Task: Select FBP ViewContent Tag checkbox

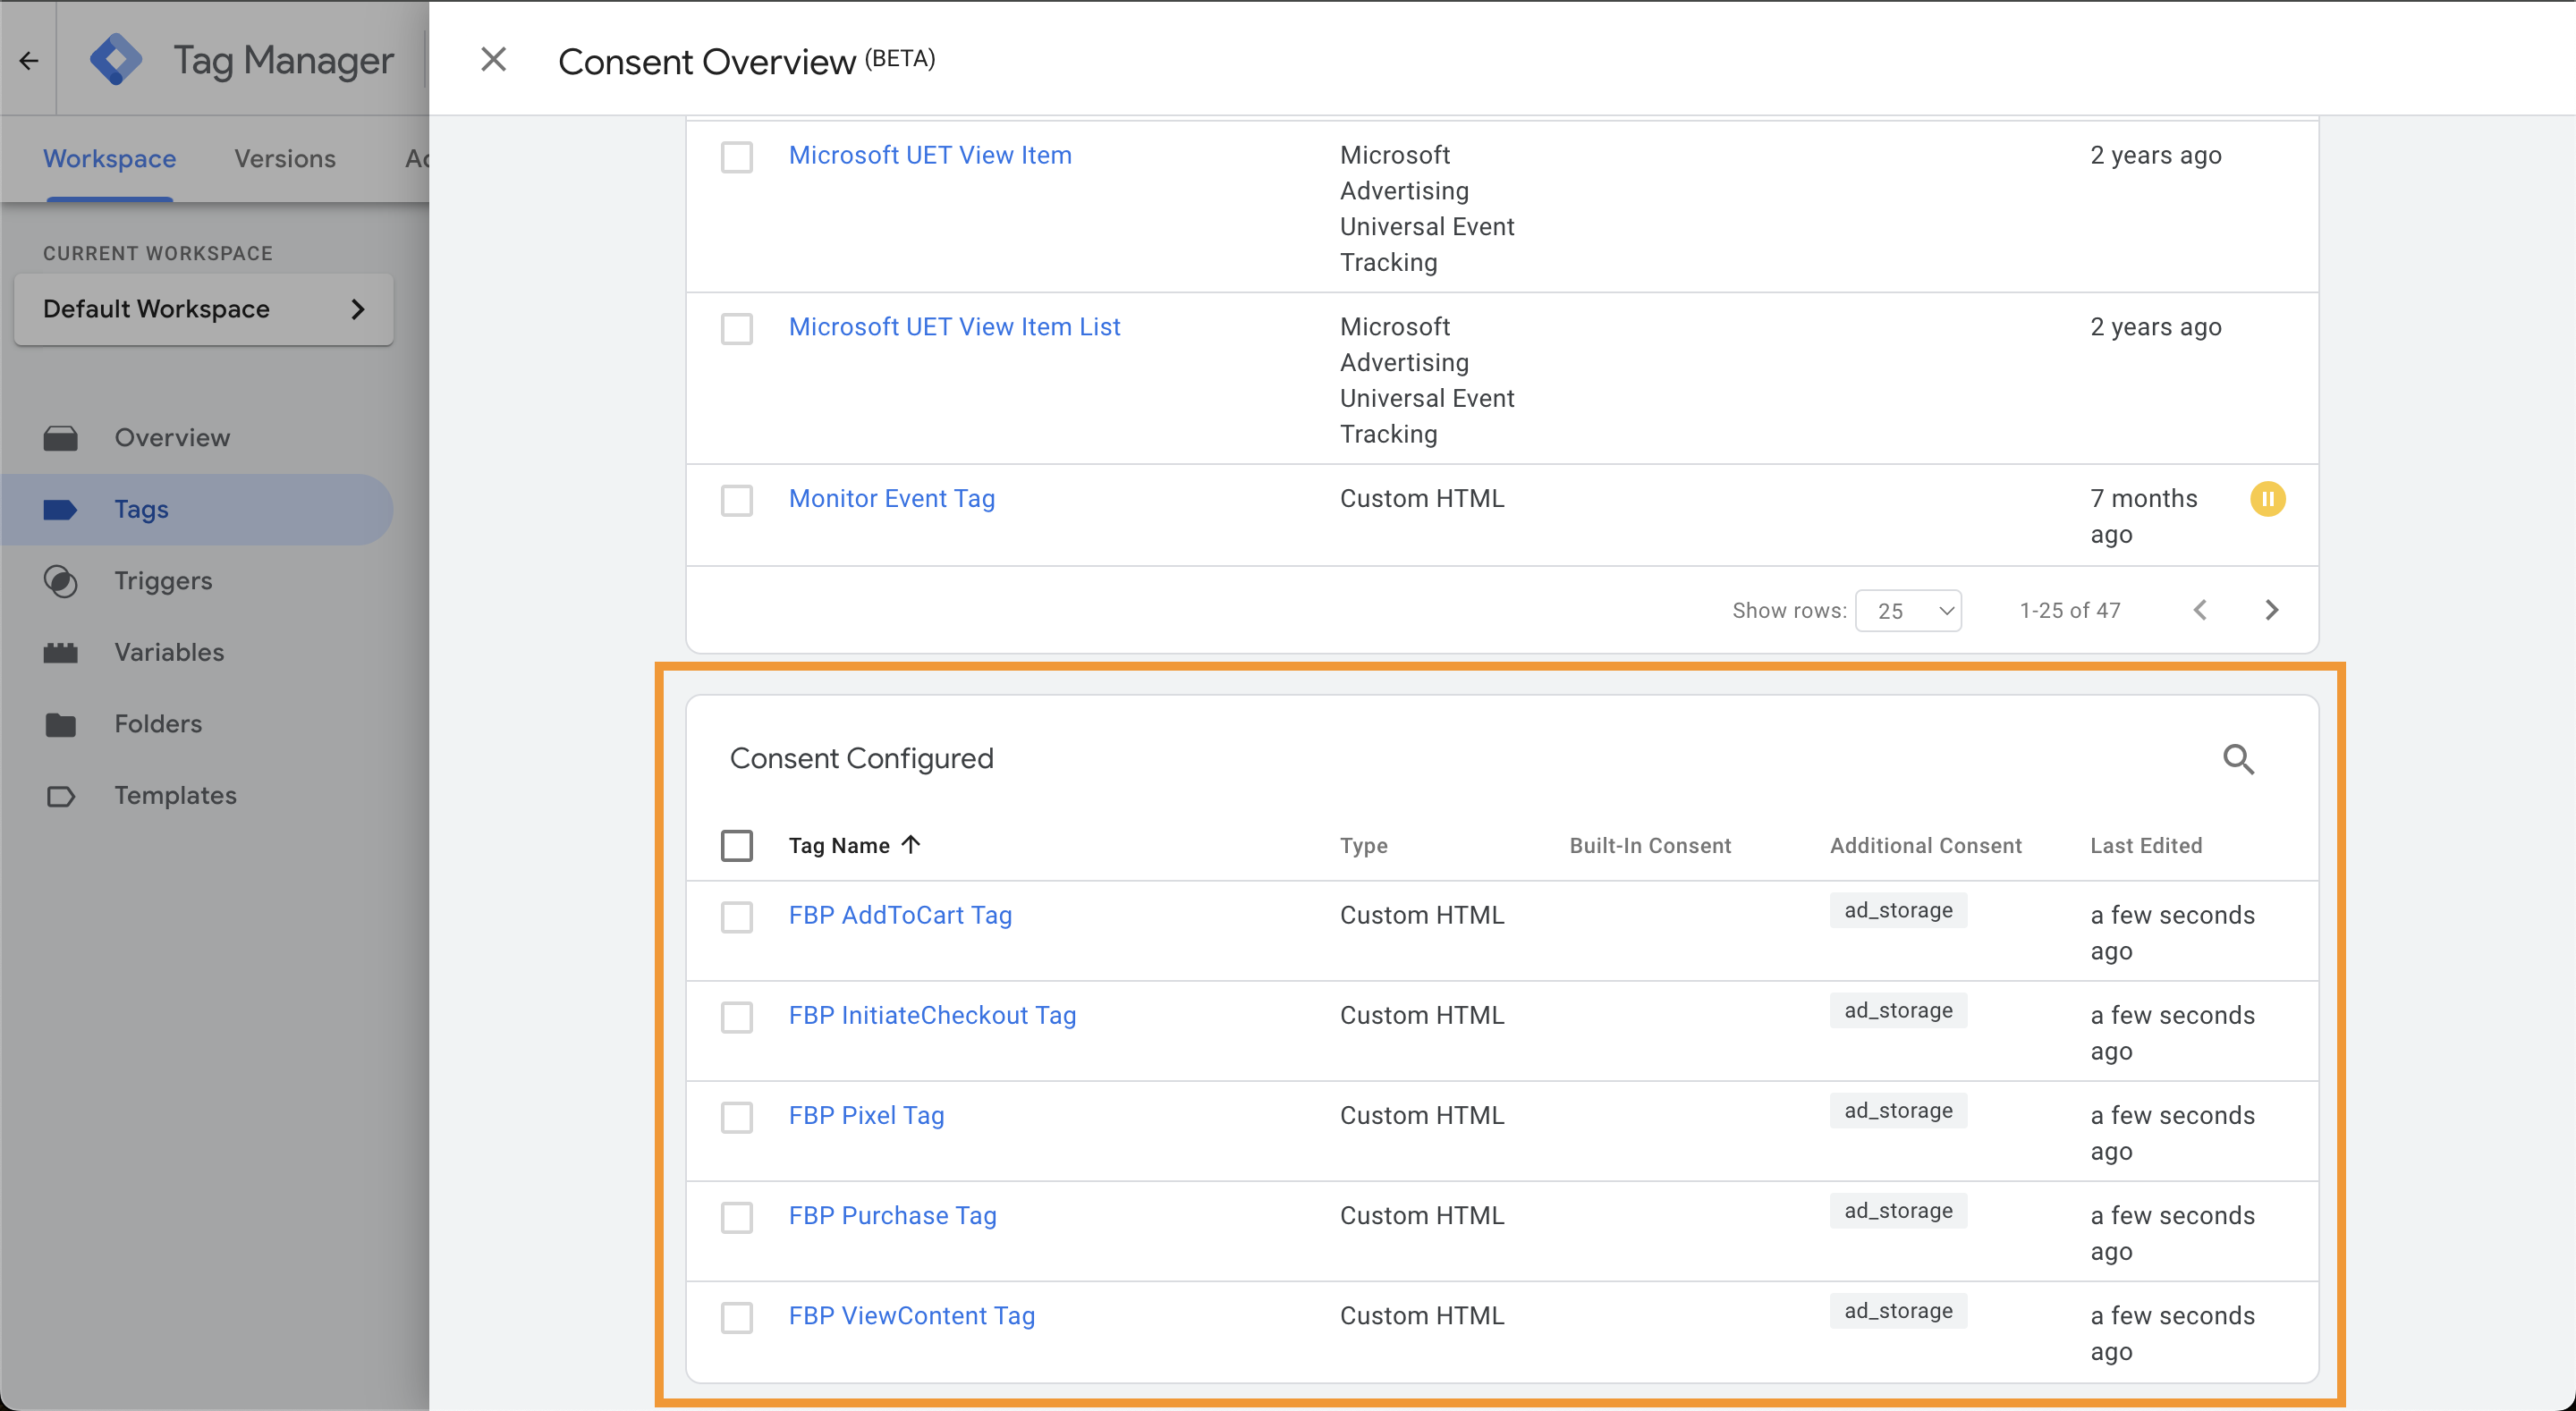Action: click(x=737, y=1317)
